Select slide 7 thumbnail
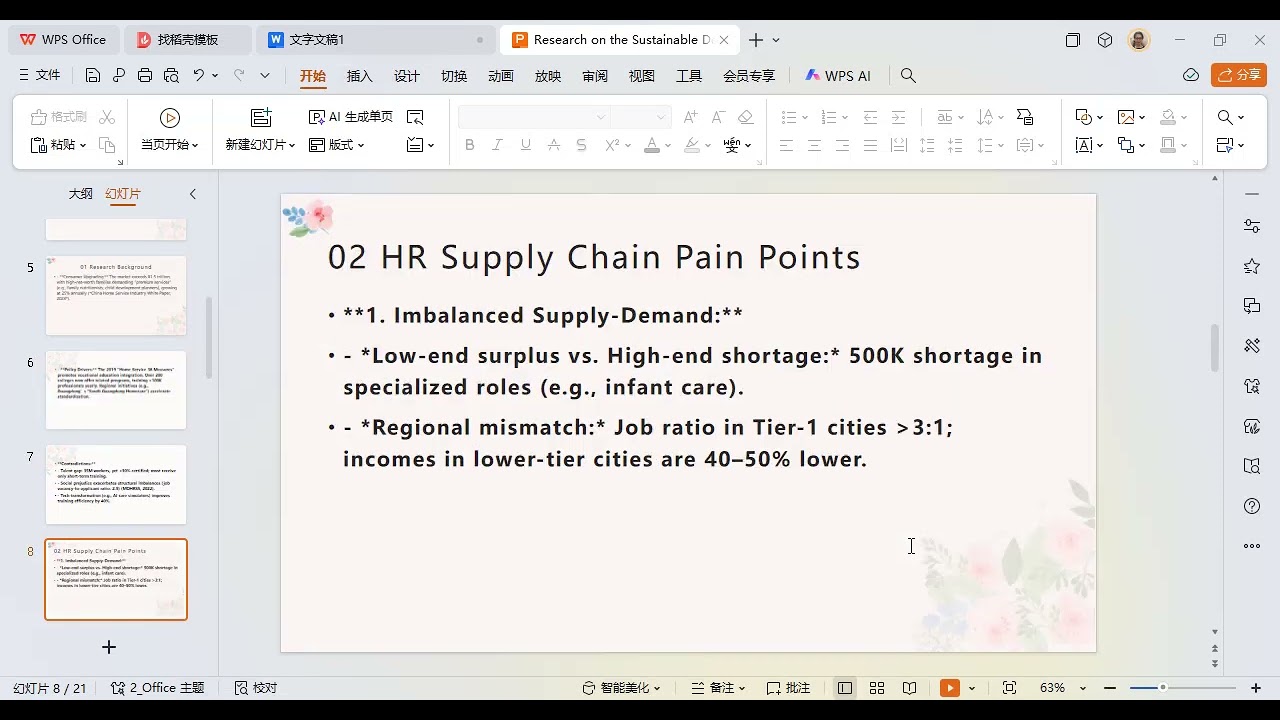1280x720 pixels. [x=116, y=485]
